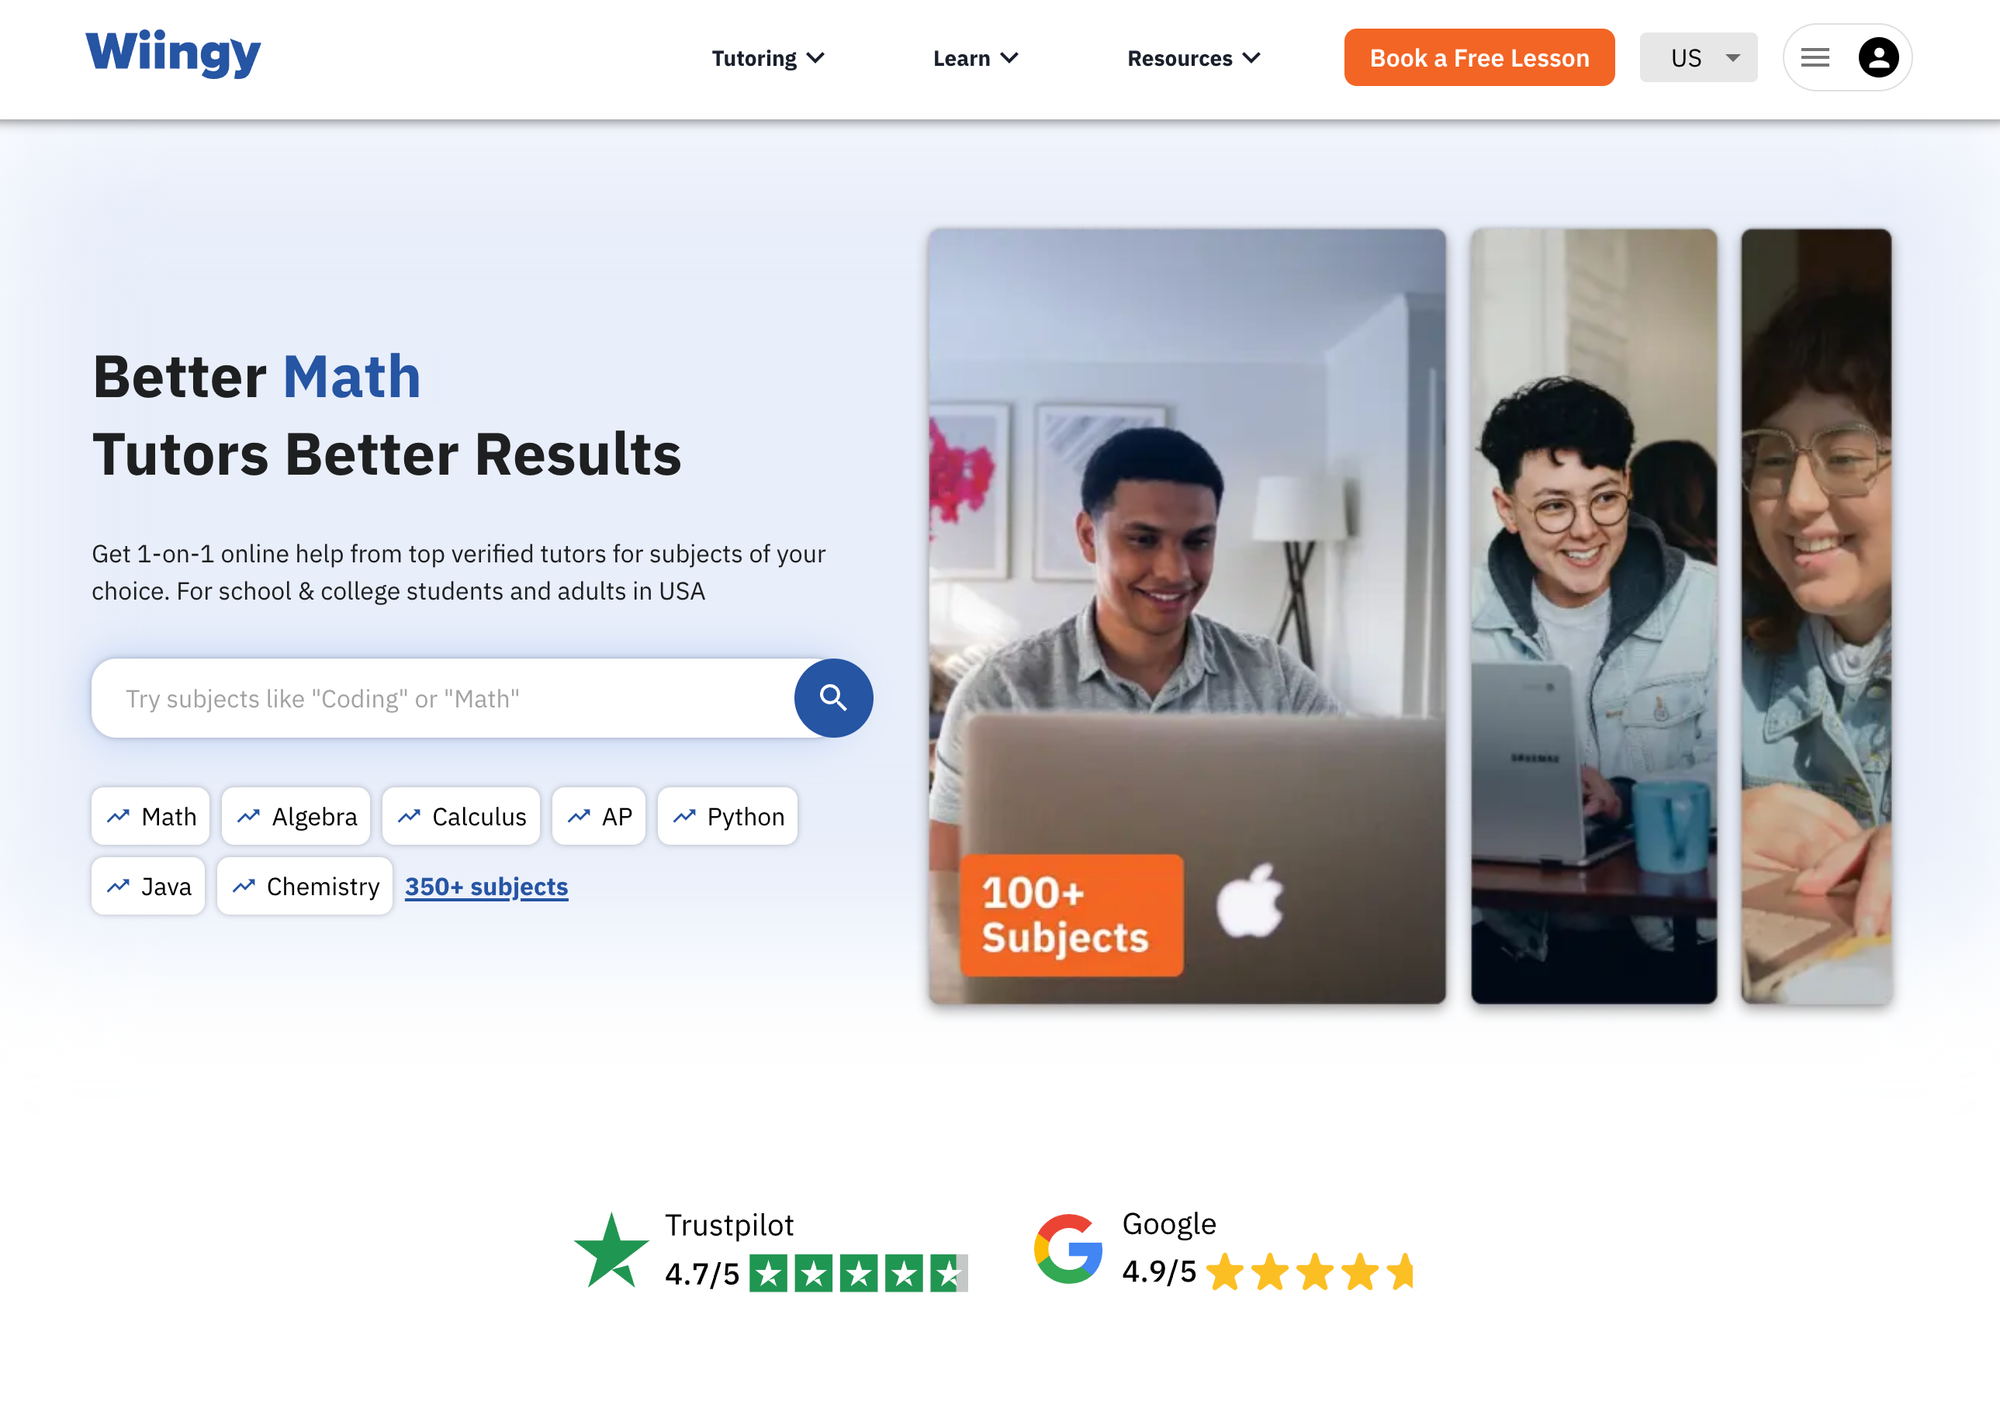This screenshot has height=1404, width=2000.
Task: Click the blue search magnifier button
Action: click(833, 698)
